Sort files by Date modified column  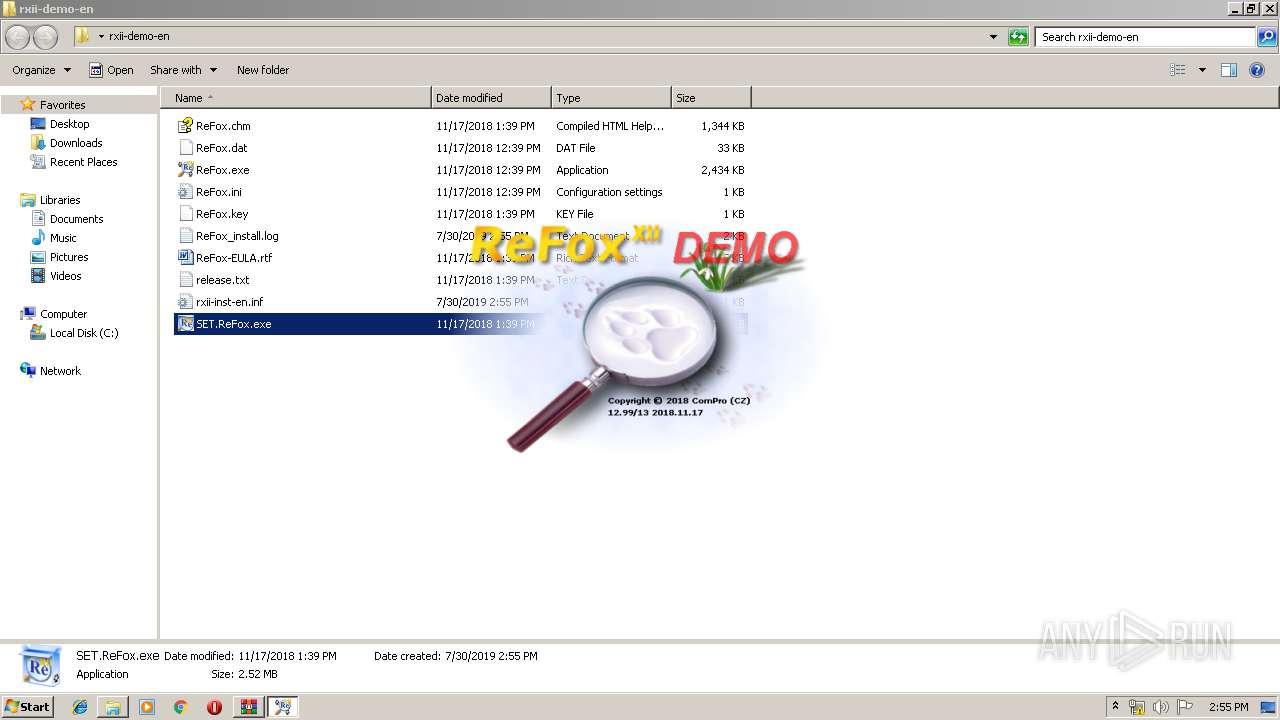click(x=491, y=98)
